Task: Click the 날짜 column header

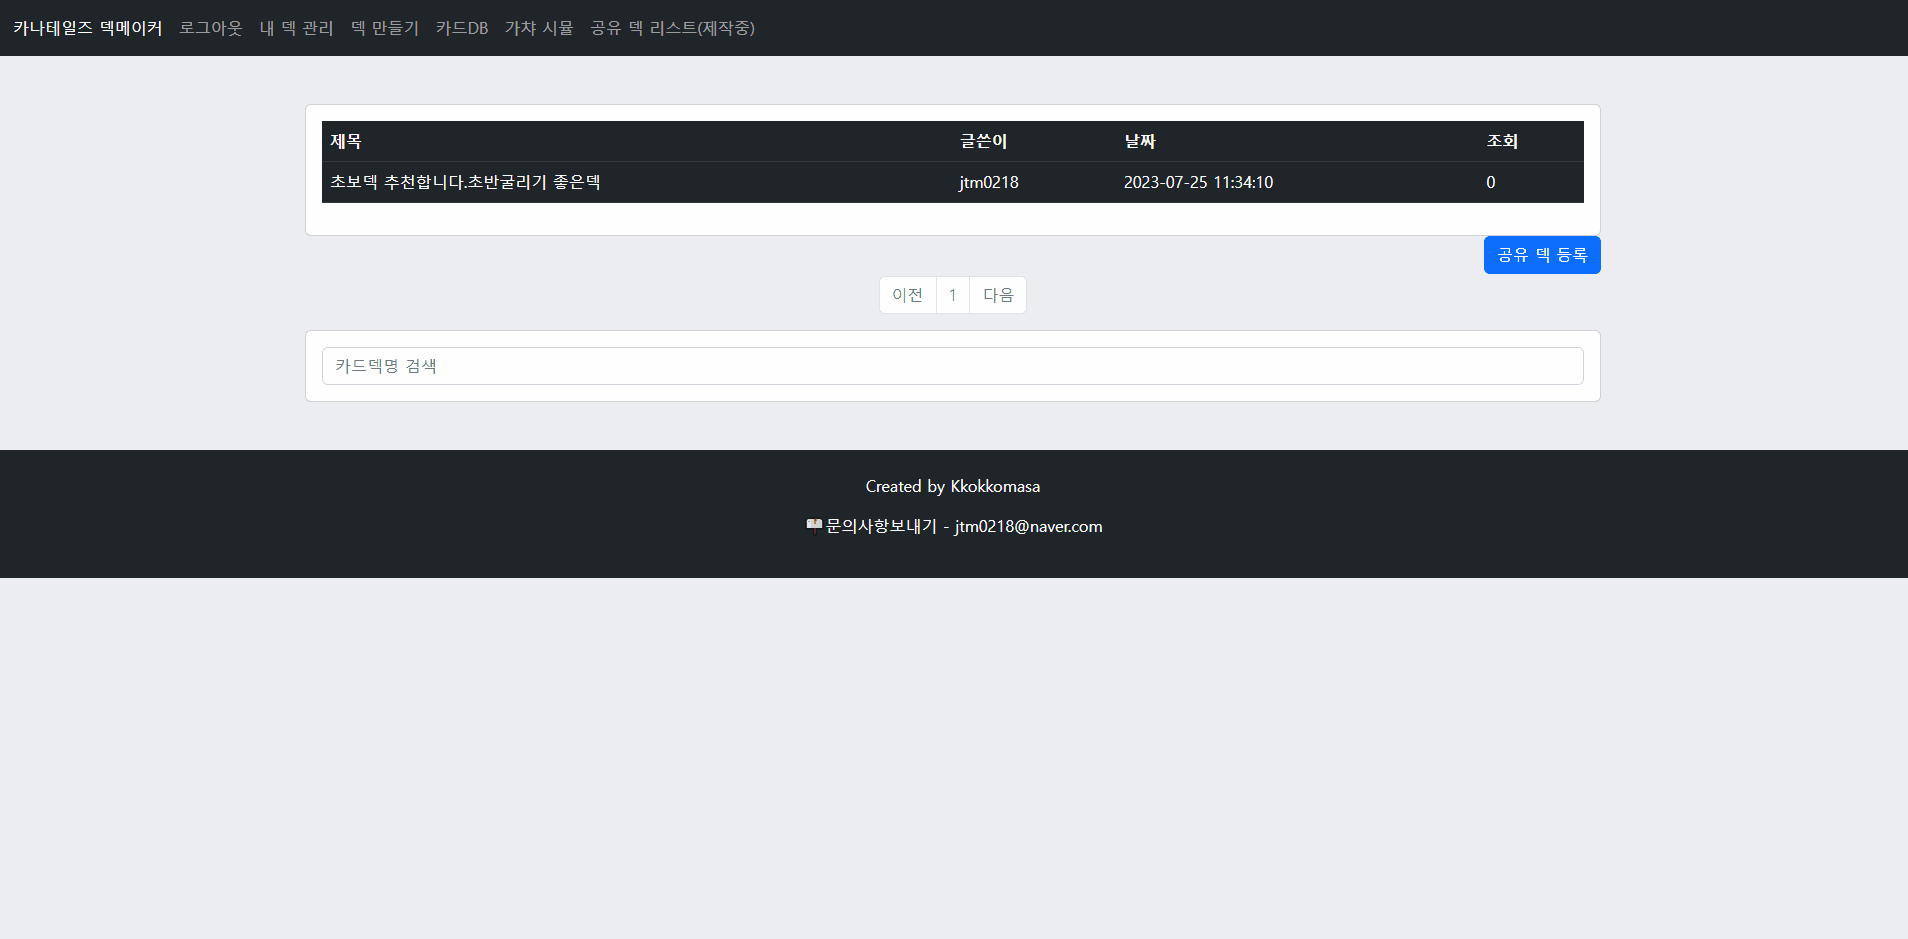Action: pyautogui.click(x=1139, y=141)
